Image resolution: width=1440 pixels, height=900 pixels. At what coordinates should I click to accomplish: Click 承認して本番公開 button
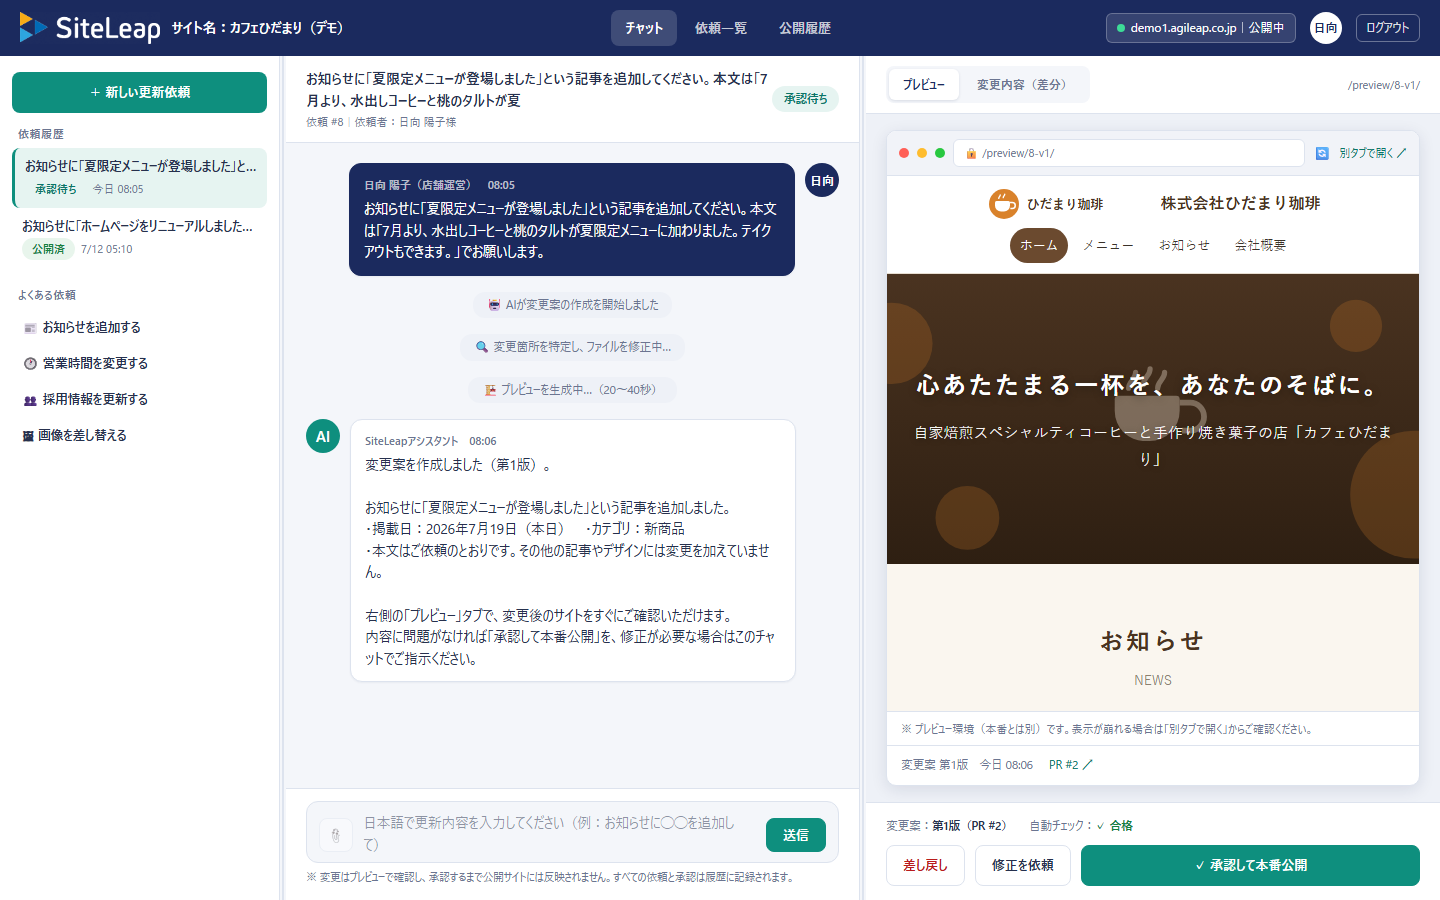pos(1250,865)
